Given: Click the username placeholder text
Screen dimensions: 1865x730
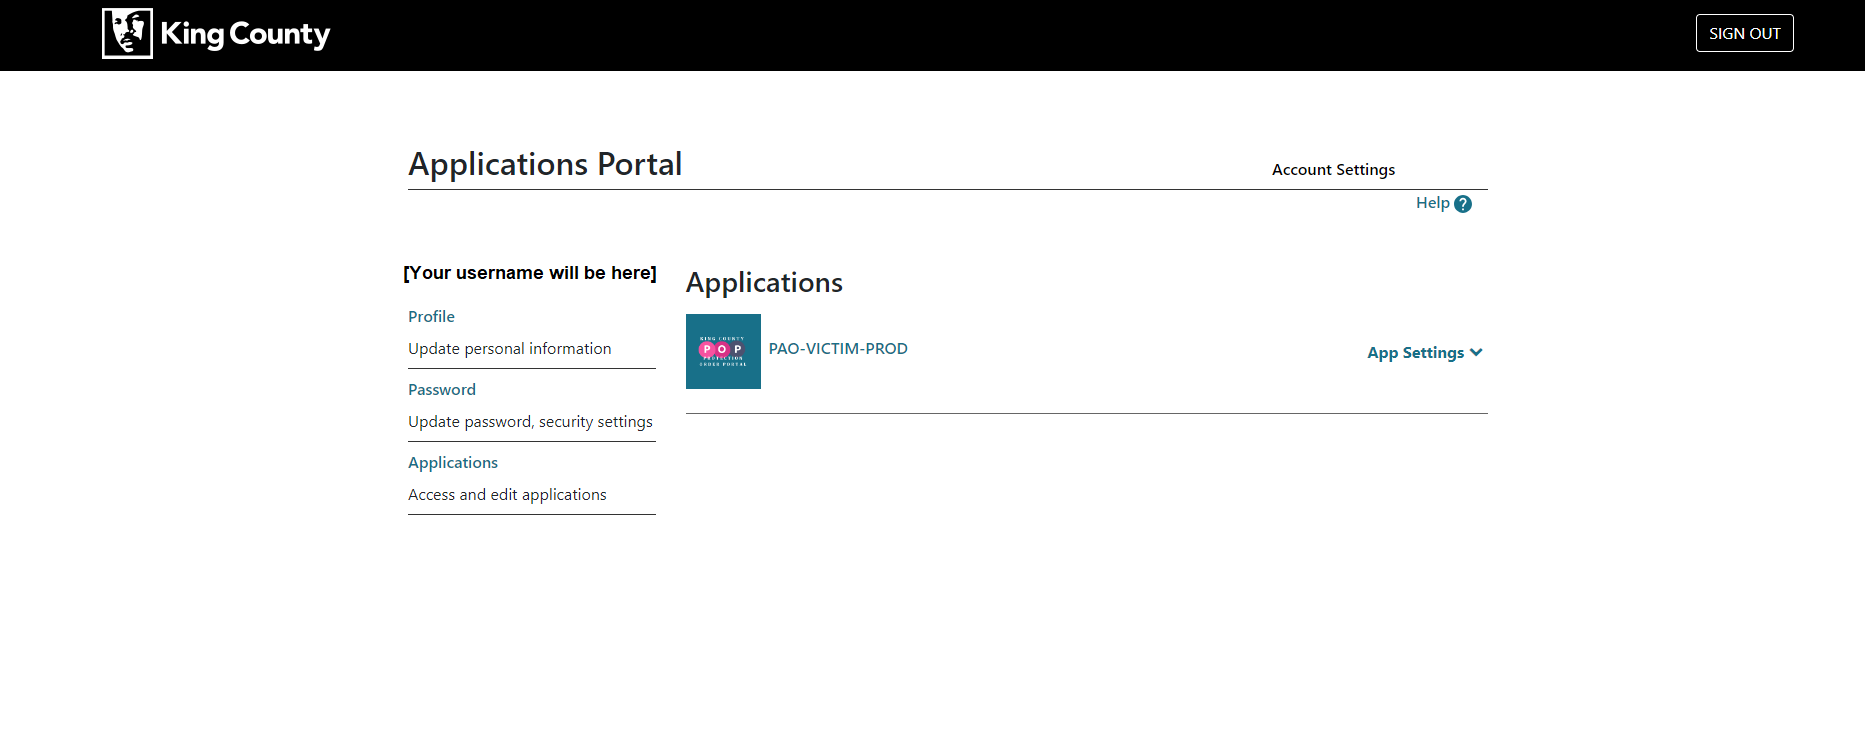Looking at the screenshot, I should tap(530, 273).
